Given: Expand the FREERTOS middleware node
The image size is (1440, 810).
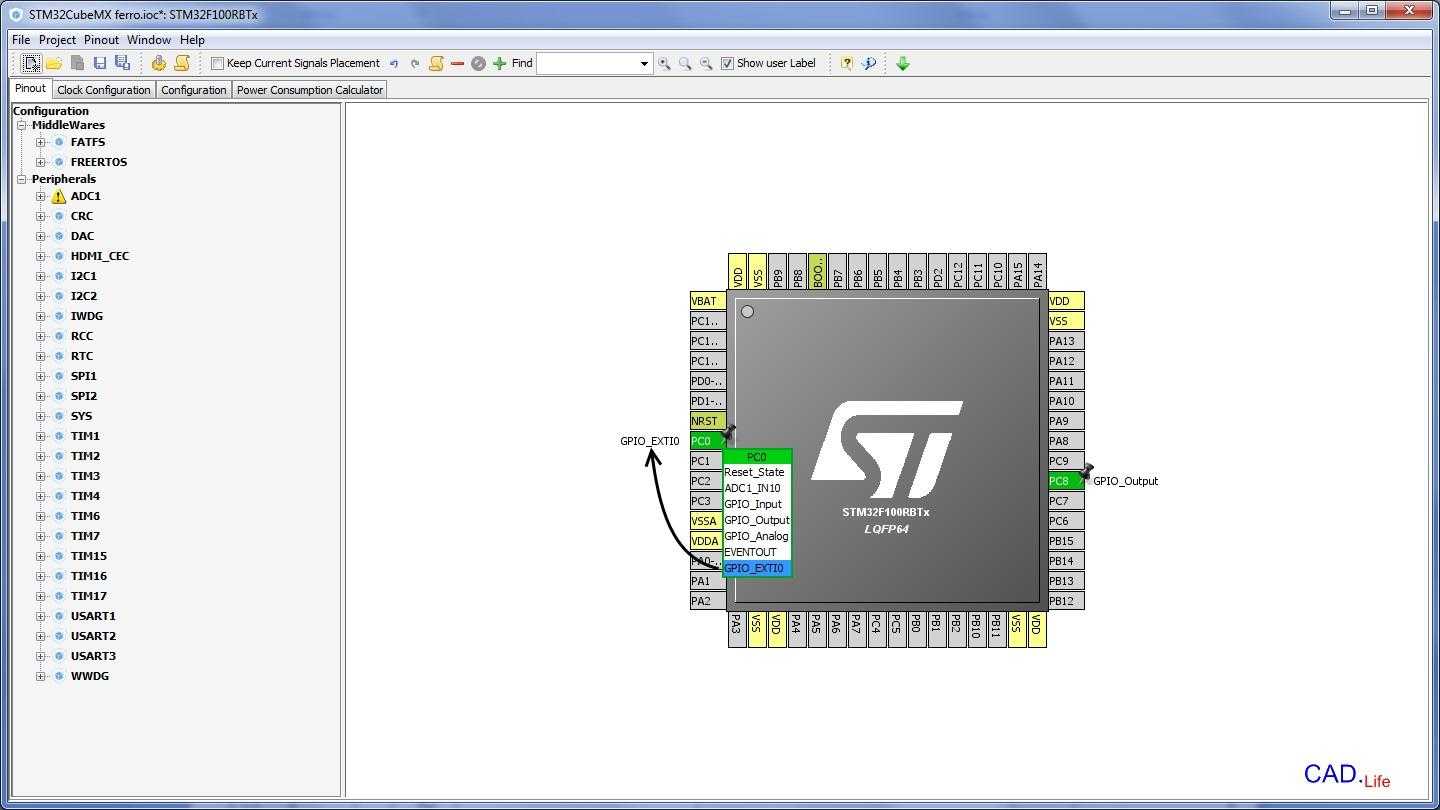Looking at the screenshot, I should (x=41, y=162).
